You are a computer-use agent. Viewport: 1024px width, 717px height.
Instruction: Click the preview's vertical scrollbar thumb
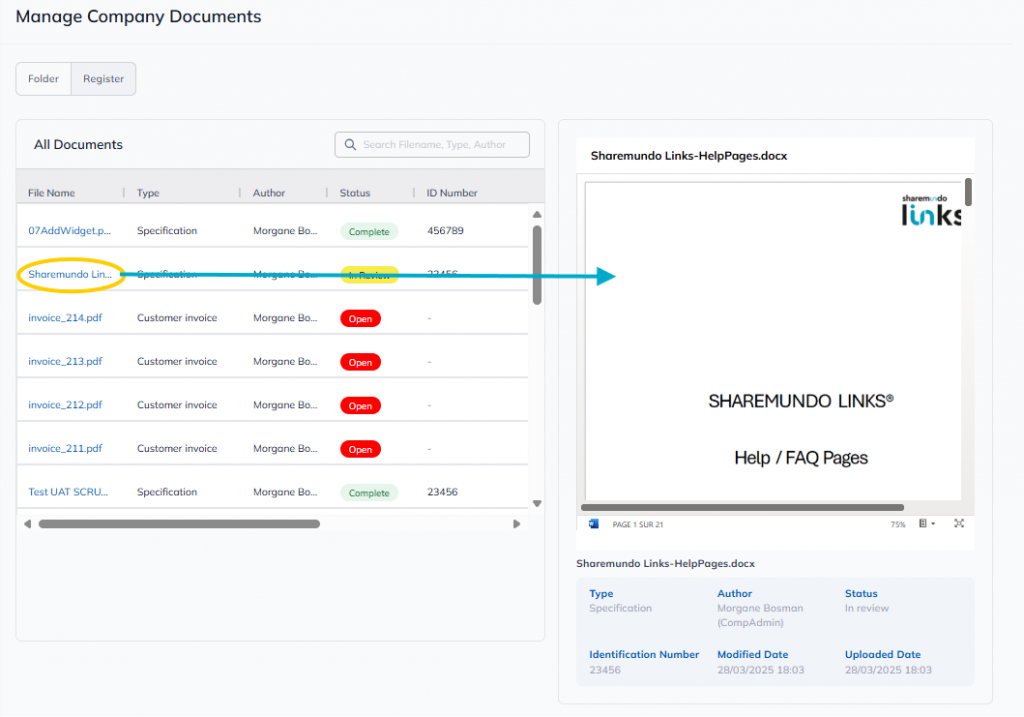tap(968, 192)
